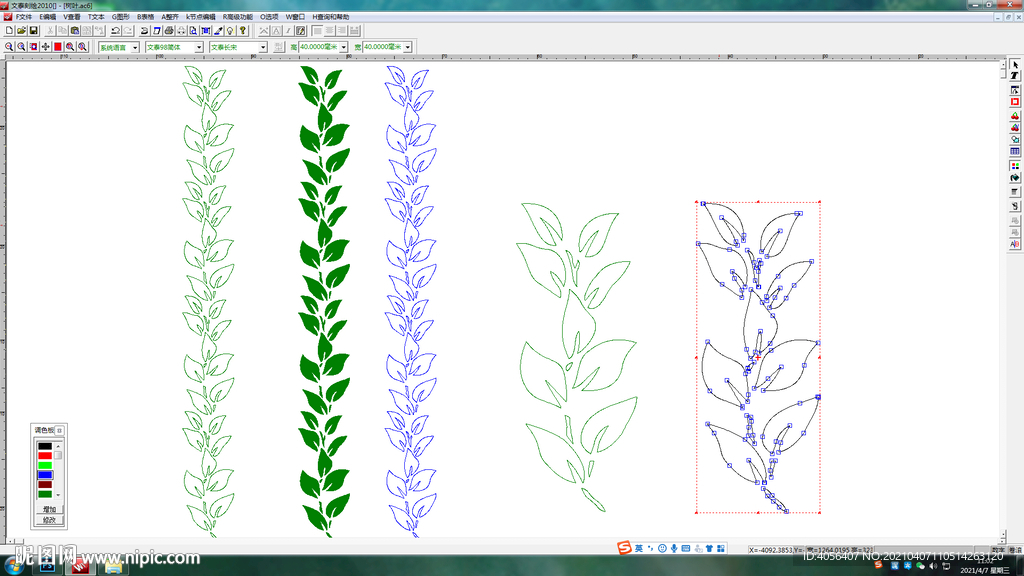This screenshot has height=576, width=1024.
Task: Click the 增加 button in color palette
Action: [x=49, y=510]
